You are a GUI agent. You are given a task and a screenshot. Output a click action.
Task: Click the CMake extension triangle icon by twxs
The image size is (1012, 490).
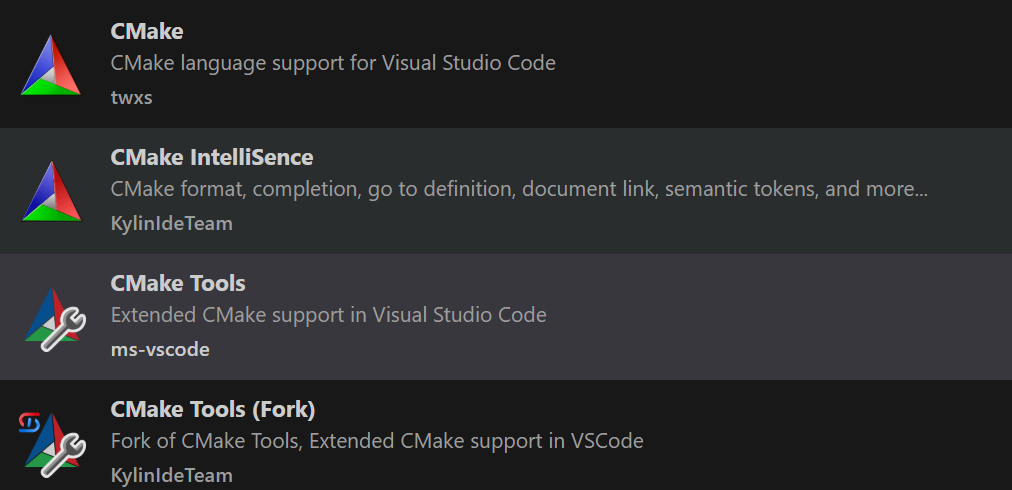[x=50, y=65]
